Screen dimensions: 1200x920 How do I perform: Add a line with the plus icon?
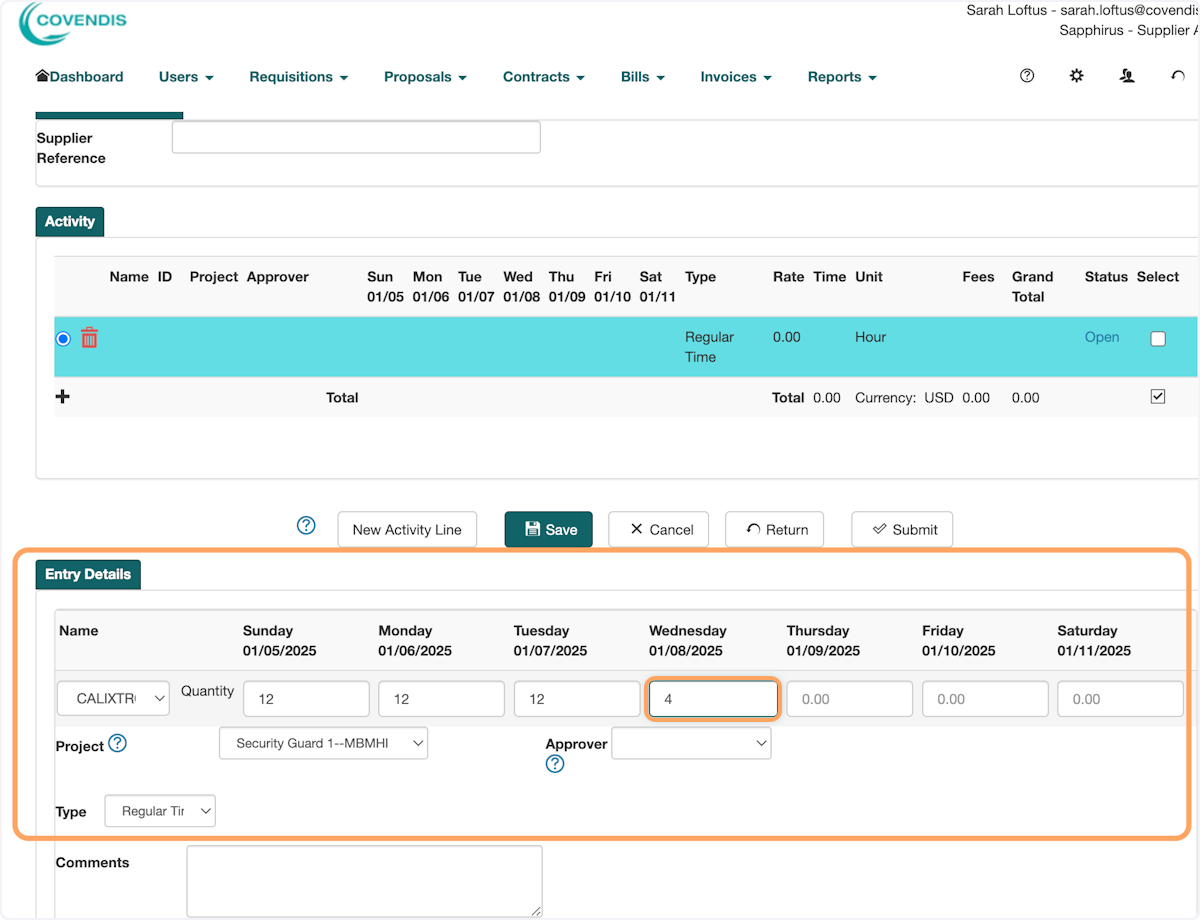click(x=62, y=397)
